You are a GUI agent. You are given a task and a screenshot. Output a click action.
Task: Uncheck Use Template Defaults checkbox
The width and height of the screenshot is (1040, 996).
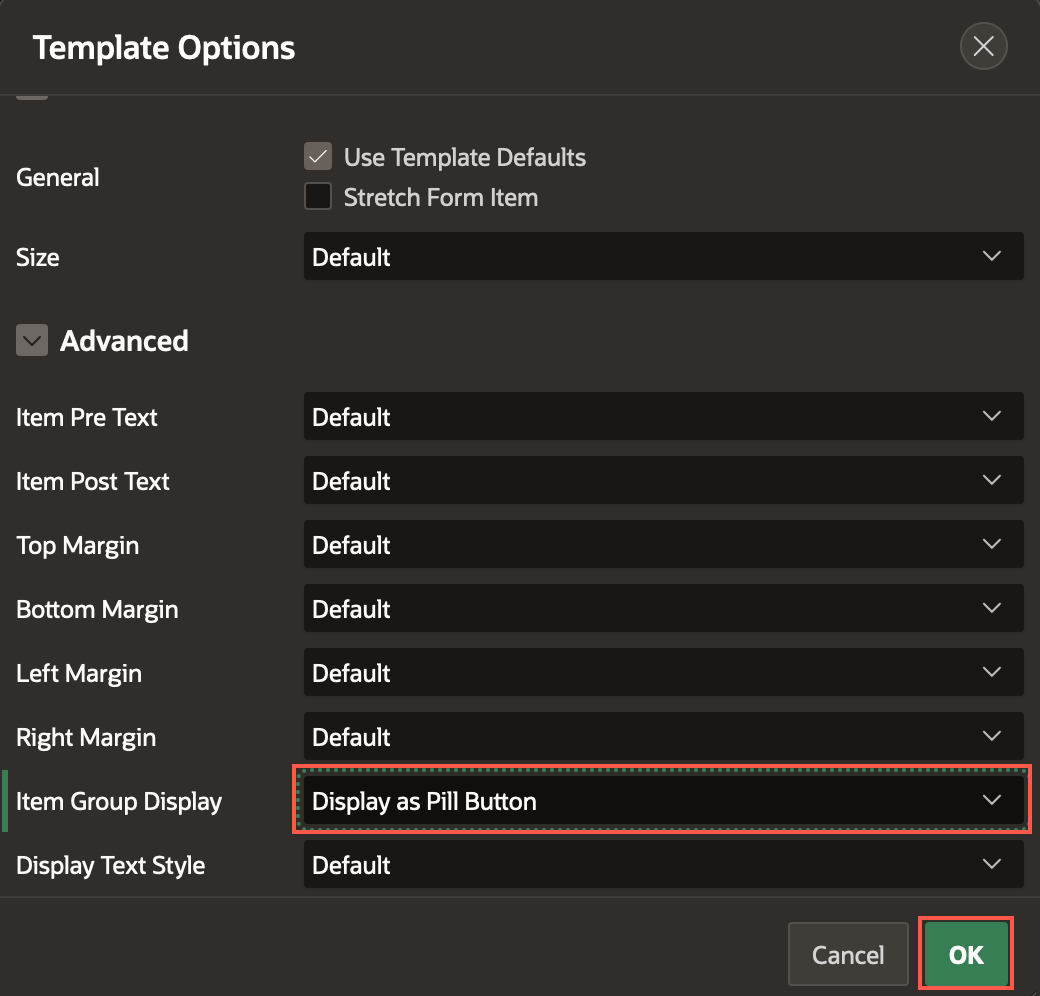(x=318, y=157)
